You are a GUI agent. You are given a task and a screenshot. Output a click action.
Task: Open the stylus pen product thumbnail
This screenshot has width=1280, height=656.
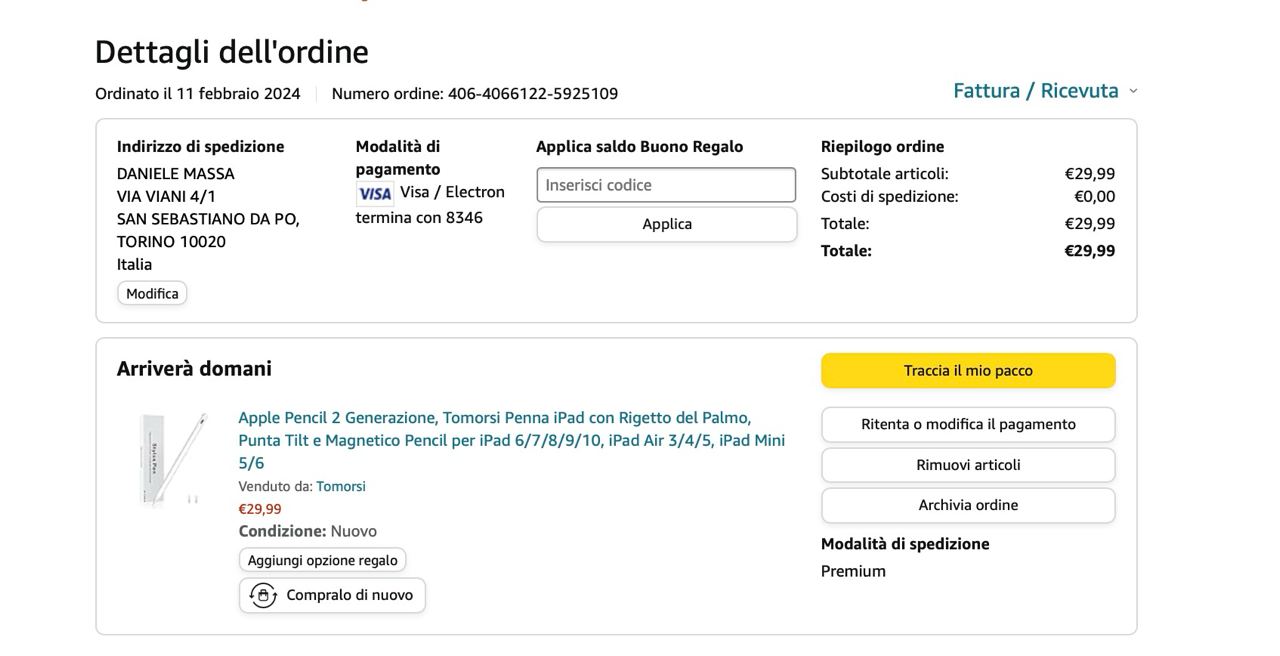[x=171, y=459]
